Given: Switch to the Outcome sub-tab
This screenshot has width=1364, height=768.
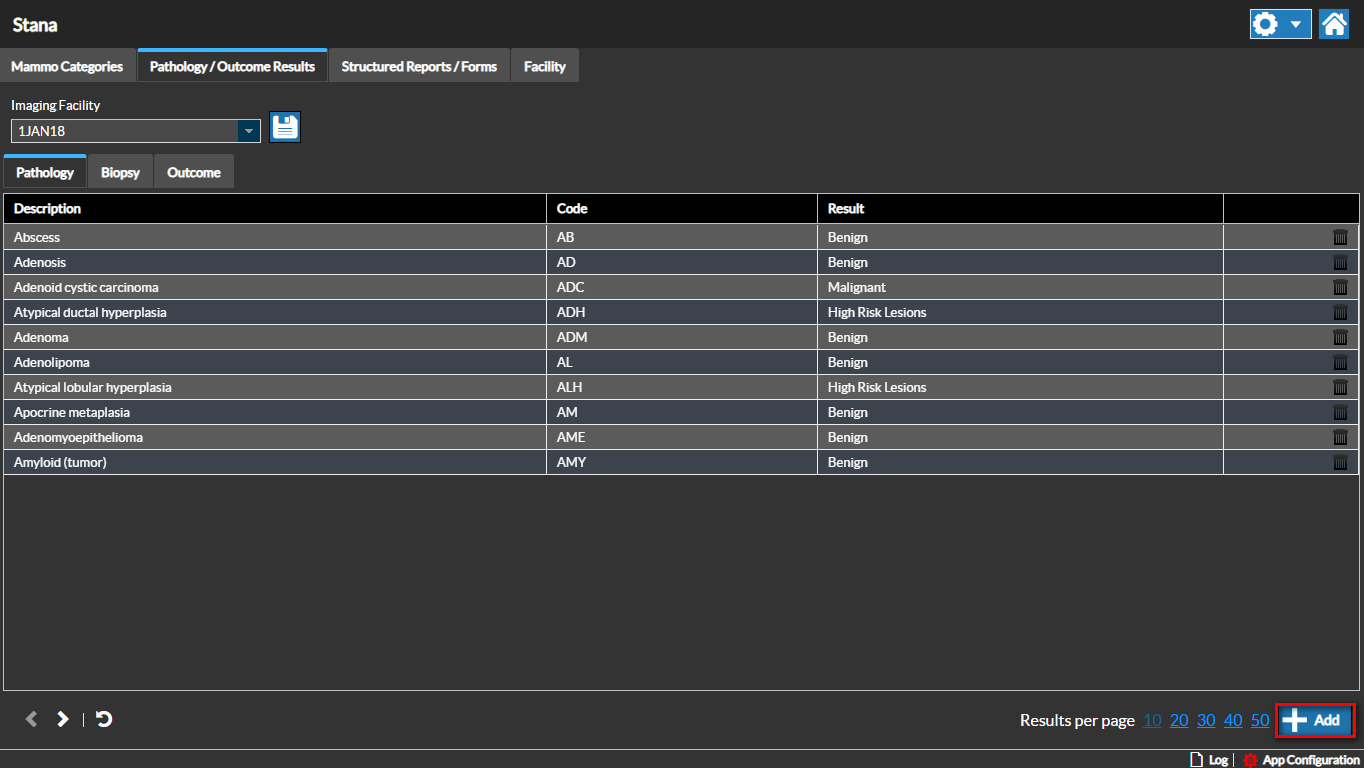Looking at the screenshot, I should (194, 172).
